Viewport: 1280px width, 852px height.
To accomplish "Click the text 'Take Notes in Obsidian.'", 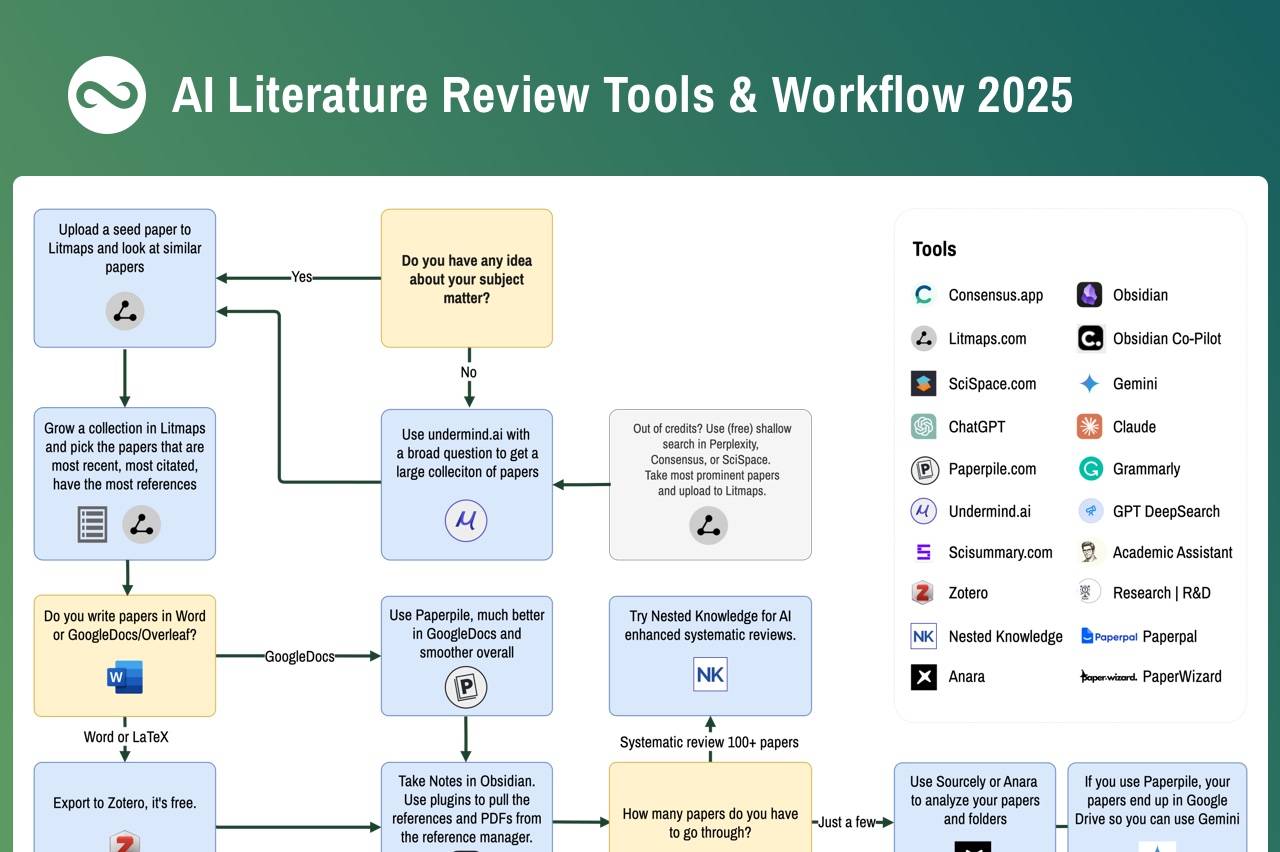I will coord(466,781).
